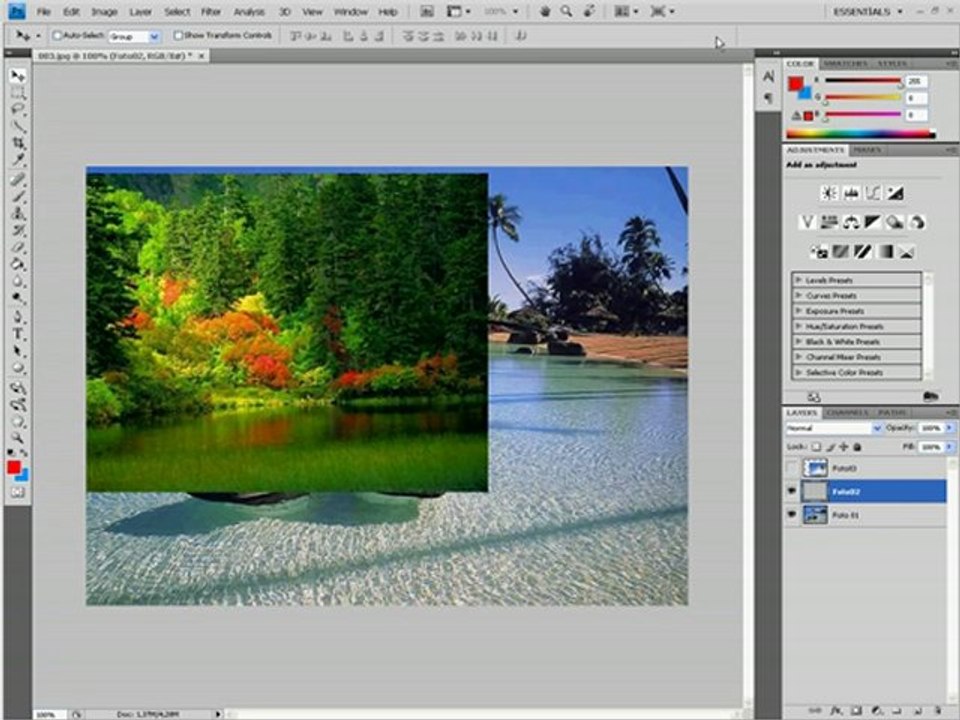Expand Exposure Presets

tap(798, 310)
